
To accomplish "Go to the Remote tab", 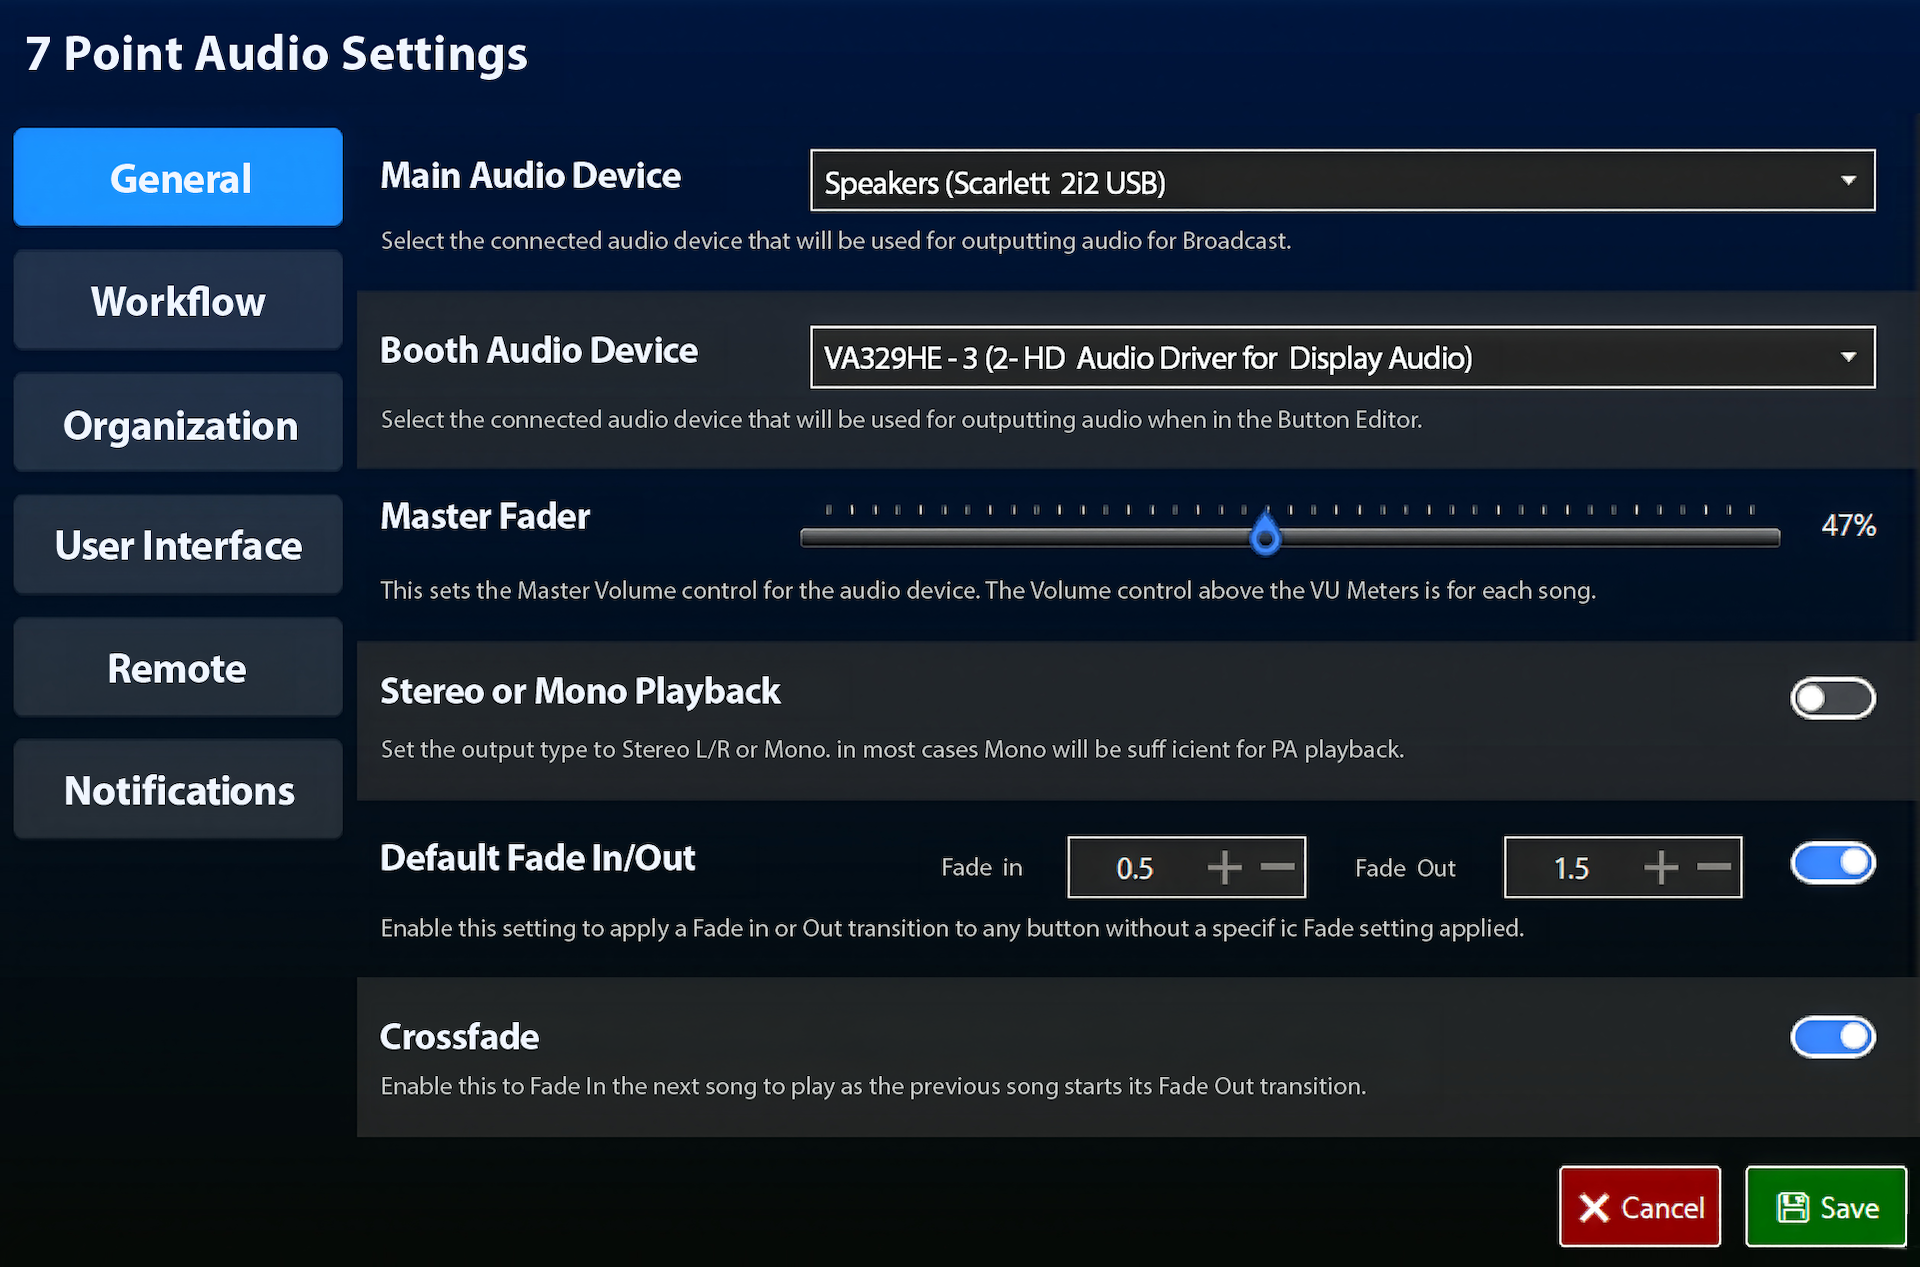I will [x=178, y=667].
